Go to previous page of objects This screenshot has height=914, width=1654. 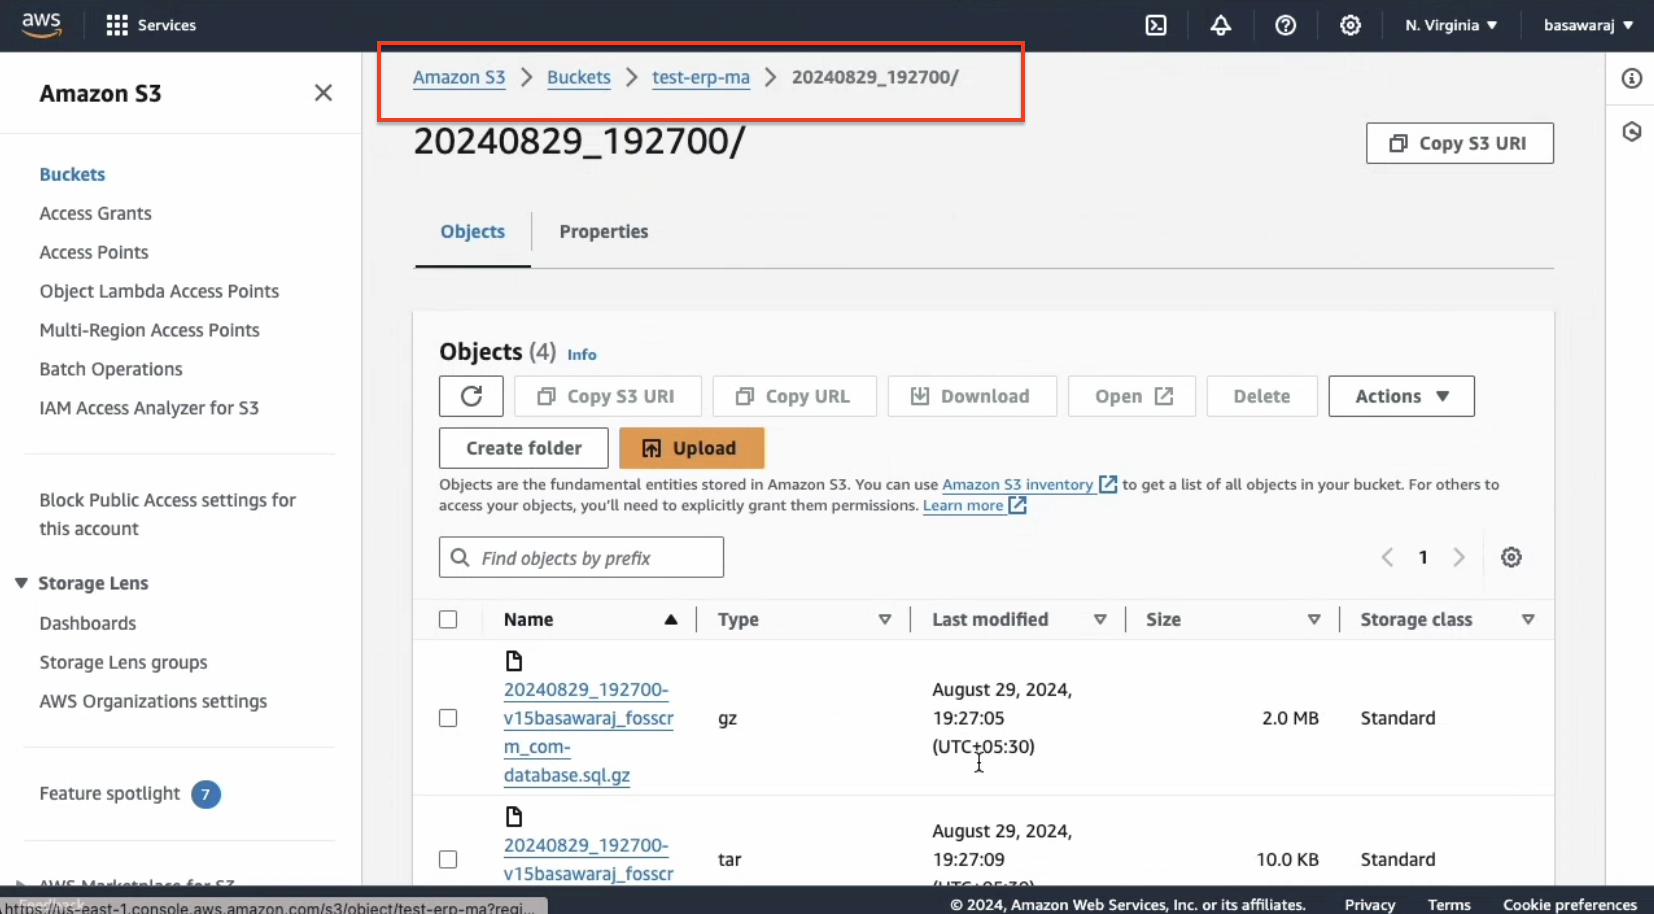[1387, 557]
